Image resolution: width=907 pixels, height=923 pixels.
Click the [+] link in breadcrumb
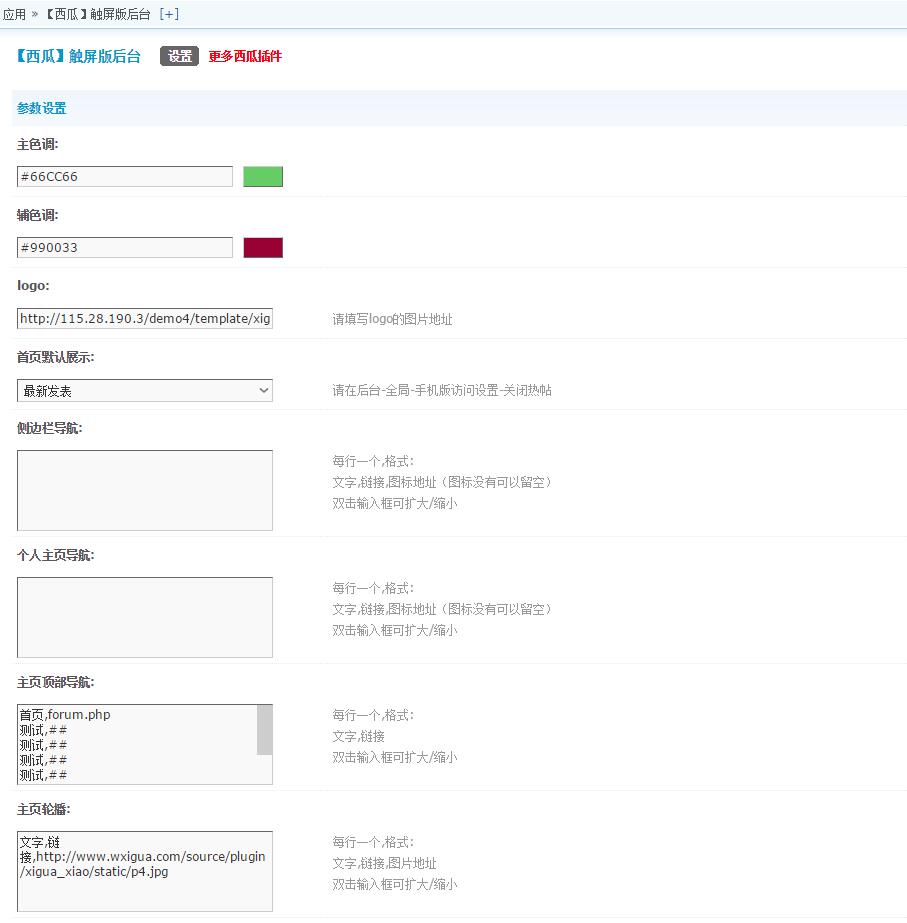169,14
